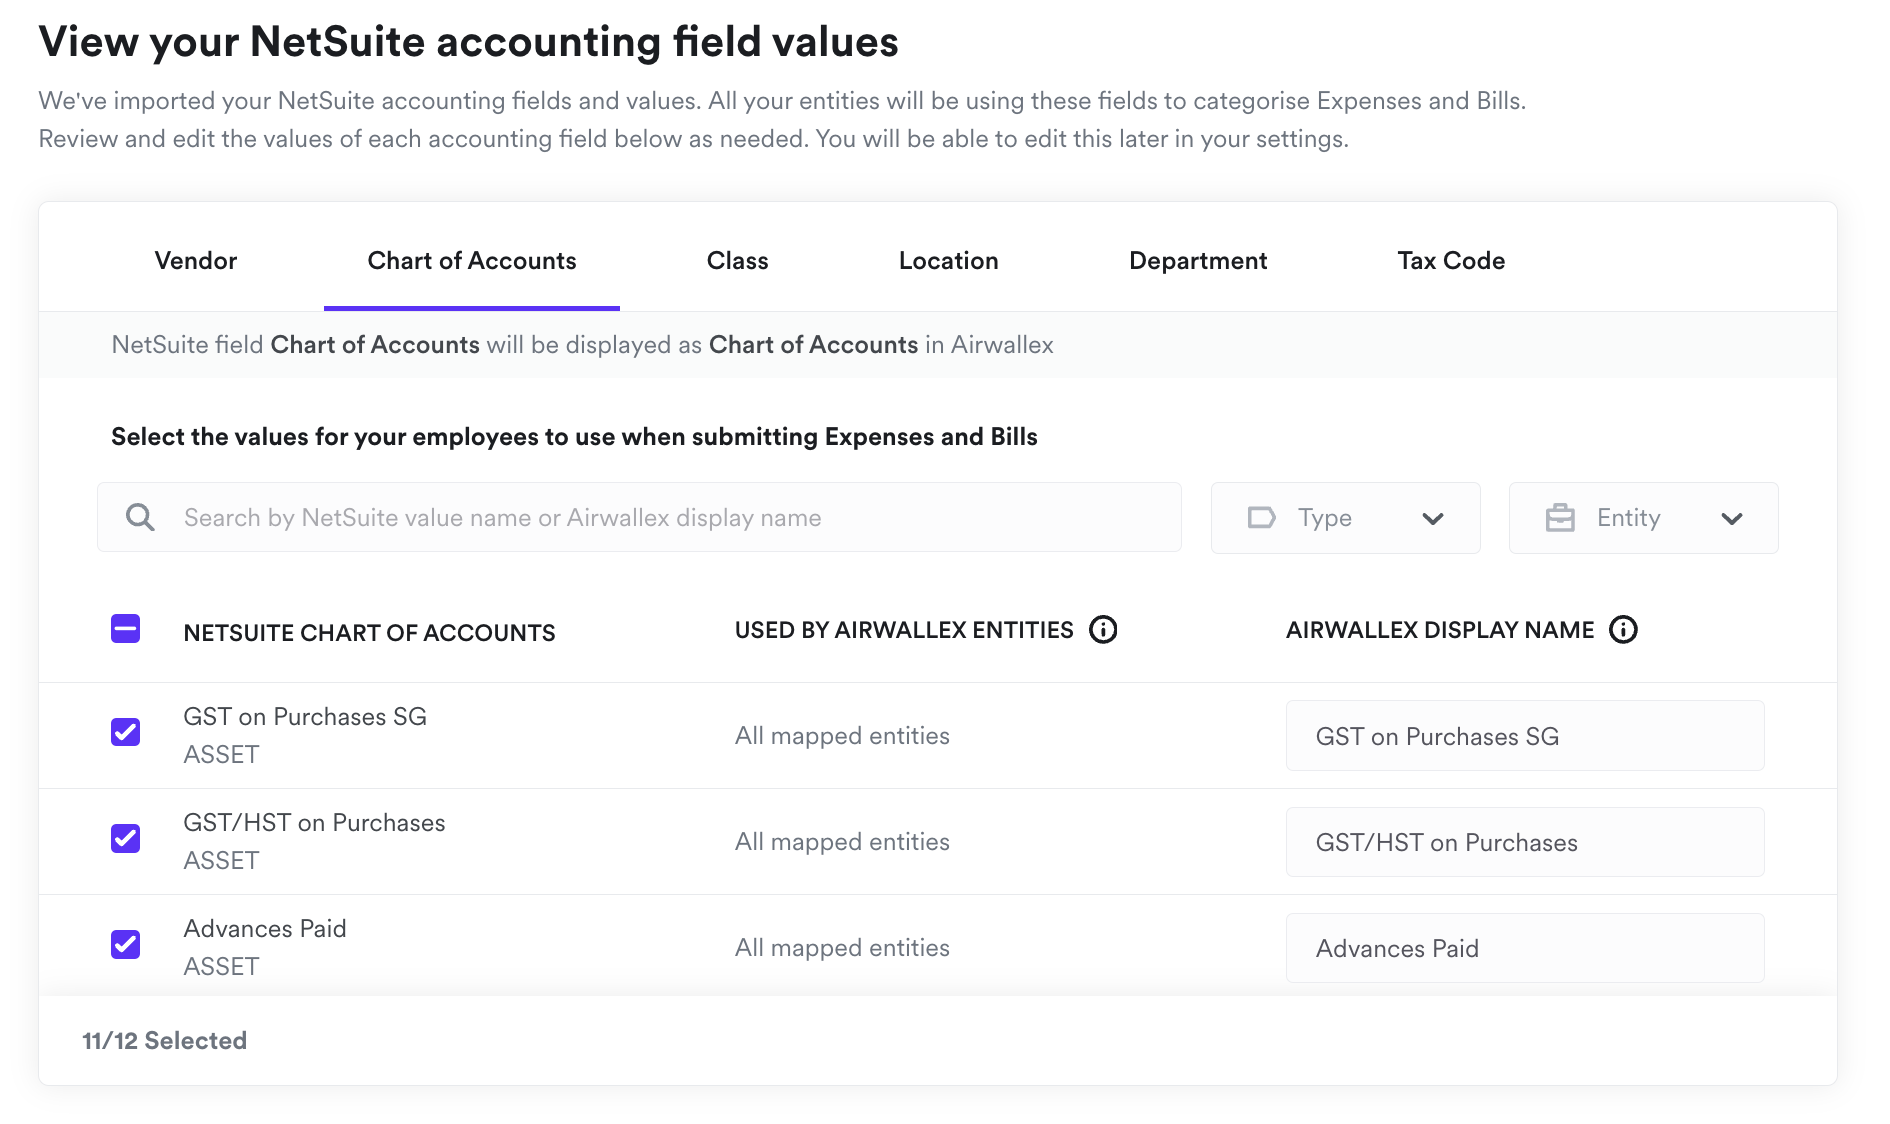Image resolution: width=1890 pixels, height=1124 pixels.
Task: Edit the GST on Purchases SG display name
Action: click(1524, 737)
